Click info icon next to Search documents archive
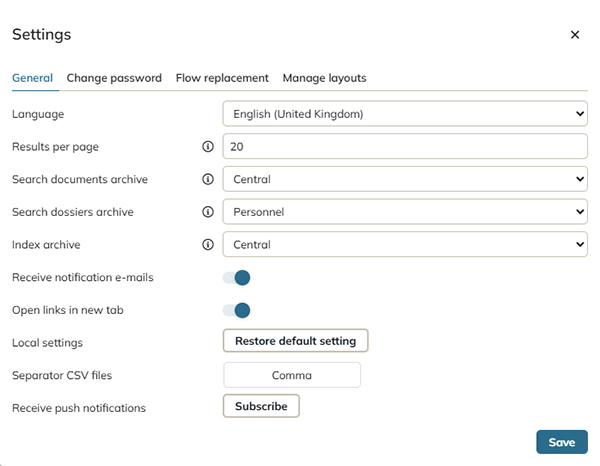Viewport: 600px width, 466px height. [208, 179]
